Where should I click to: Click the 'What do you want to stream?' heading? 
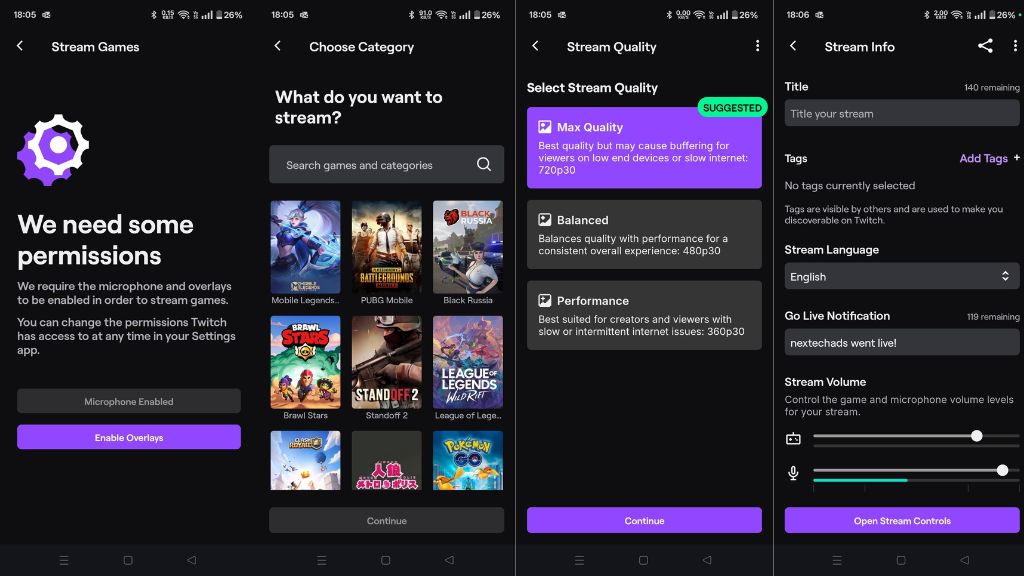pyautogui.click(x=359, y=107)
